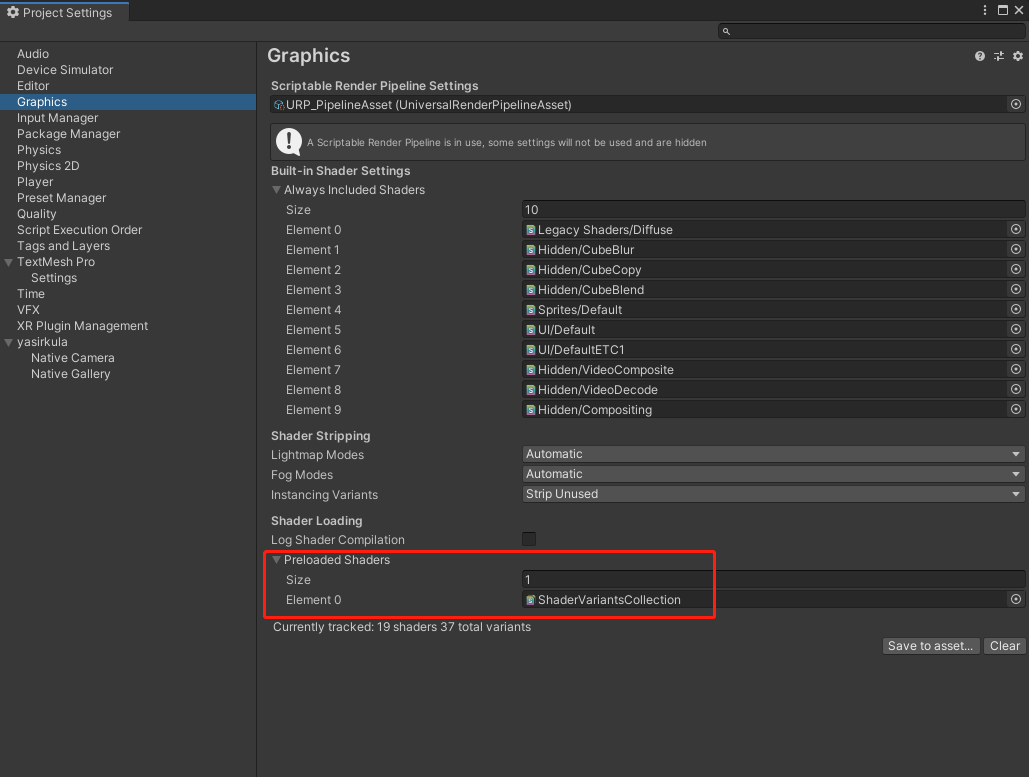This screenshot has height=777, width=1029.
Task: Open VFX settings category
Action: (x=28, y=310)
